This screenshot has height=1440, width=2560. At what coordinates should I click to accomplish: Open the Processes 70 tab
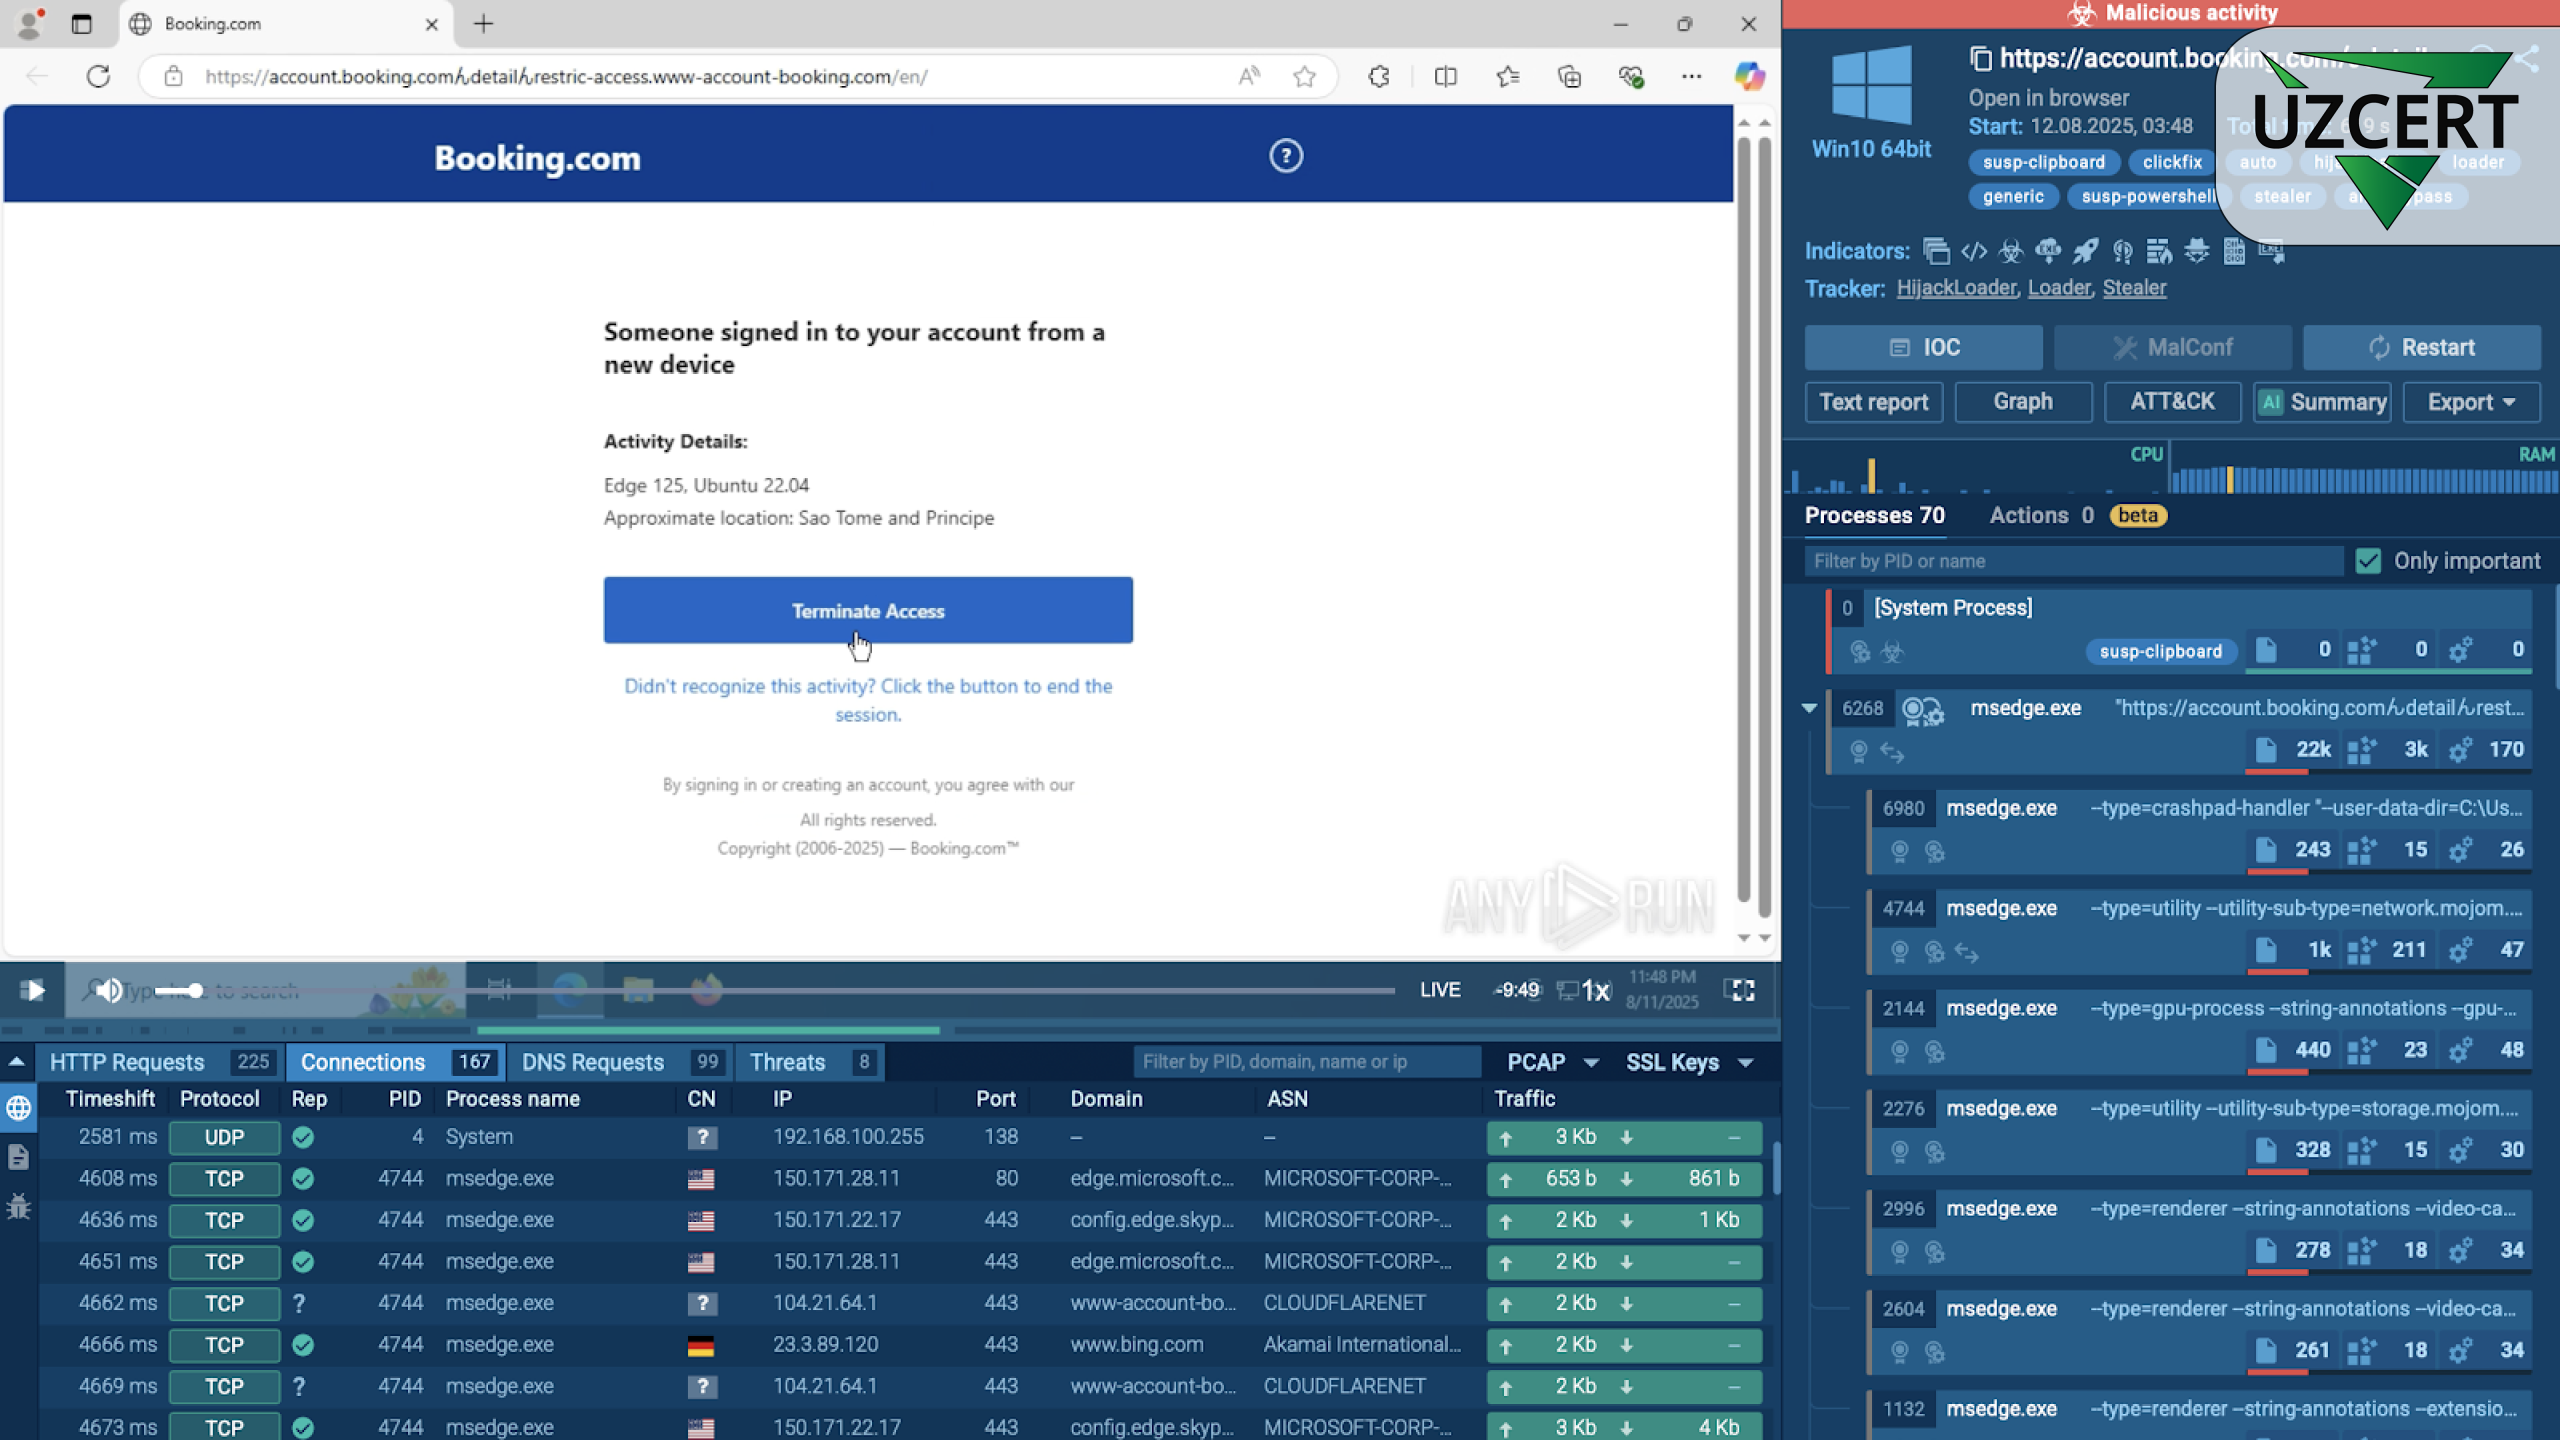coord(1874,515)
